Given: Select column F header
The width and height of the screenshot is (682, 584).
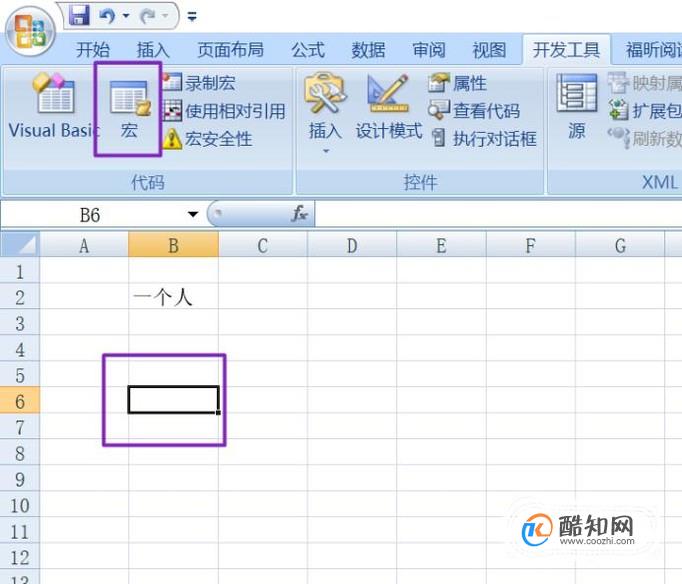Looking at the screenshot, I should click(531, 245).
